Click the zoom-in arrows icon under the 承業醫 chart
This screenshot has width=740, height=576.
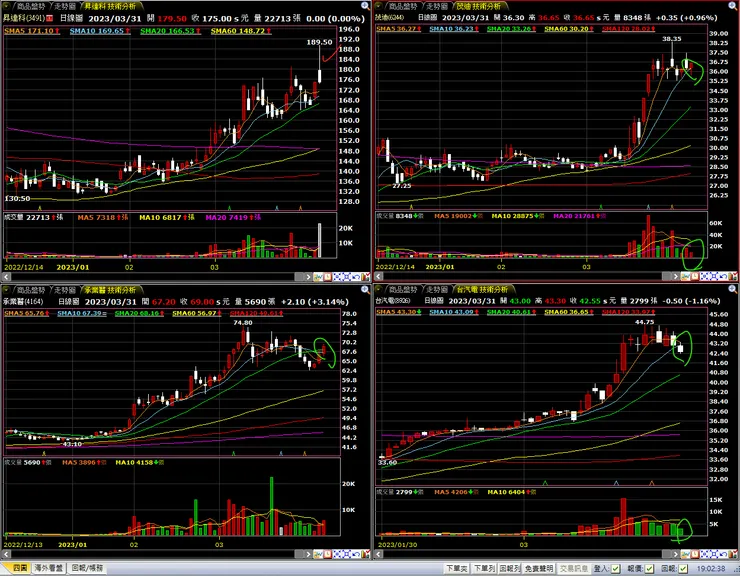[337, 554]
